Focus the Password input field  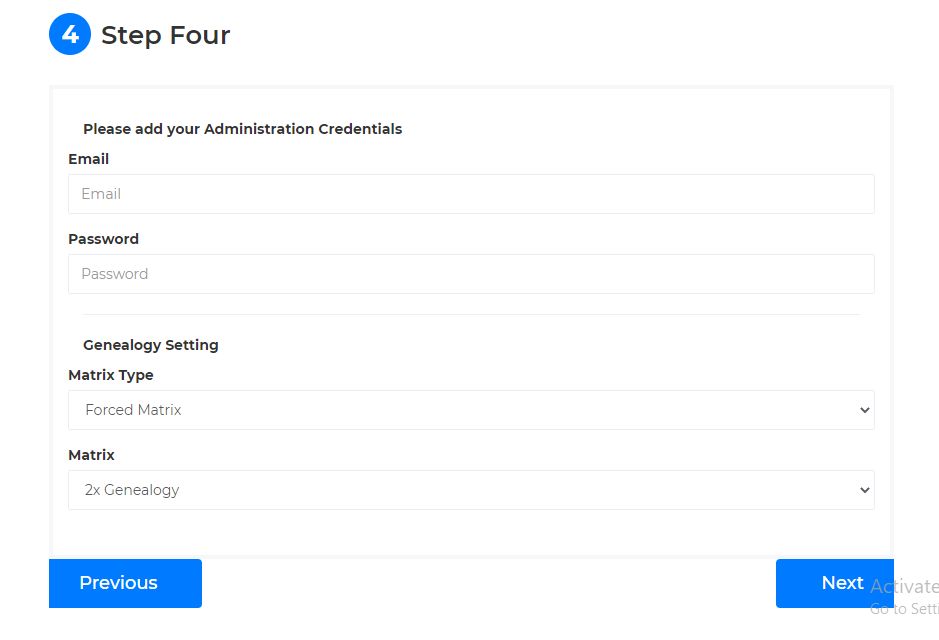[471, 274]
